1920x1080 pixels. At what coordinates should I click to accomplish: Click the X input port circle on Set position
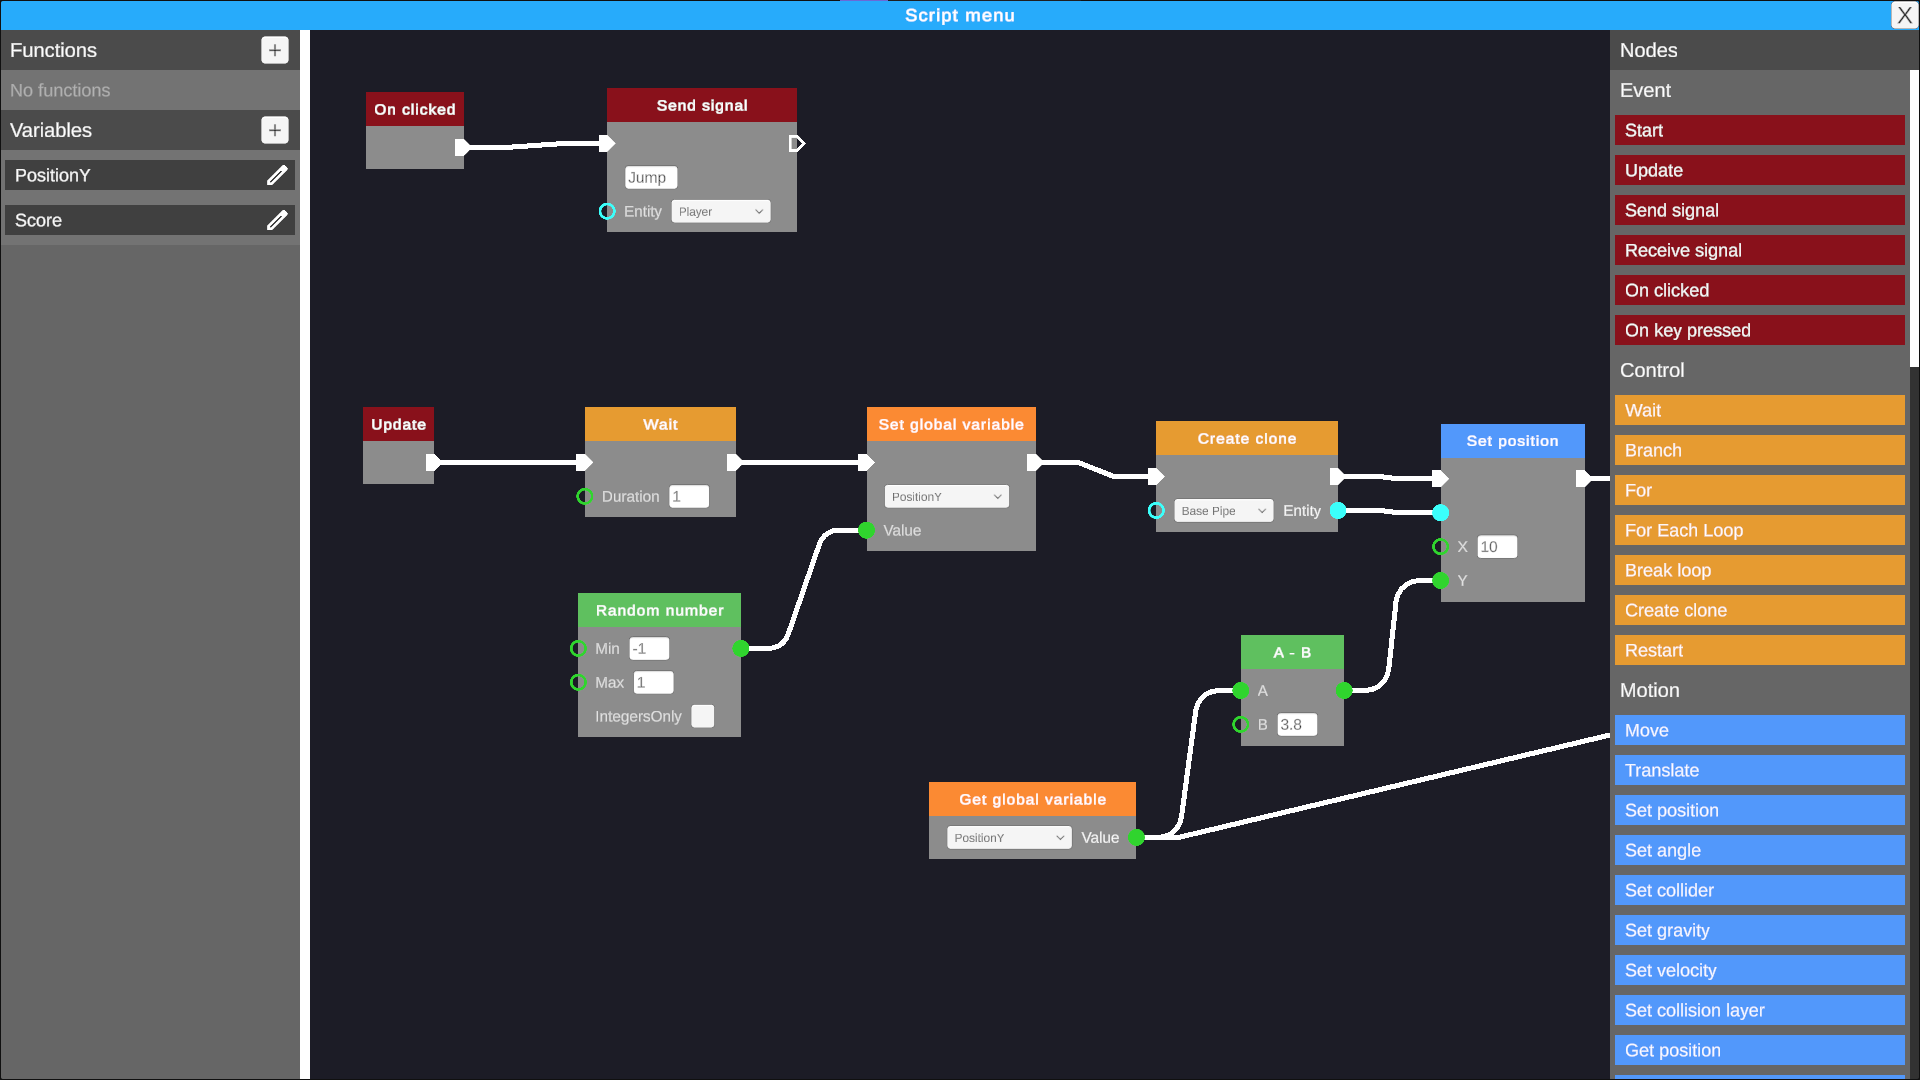coord(1440,547)
